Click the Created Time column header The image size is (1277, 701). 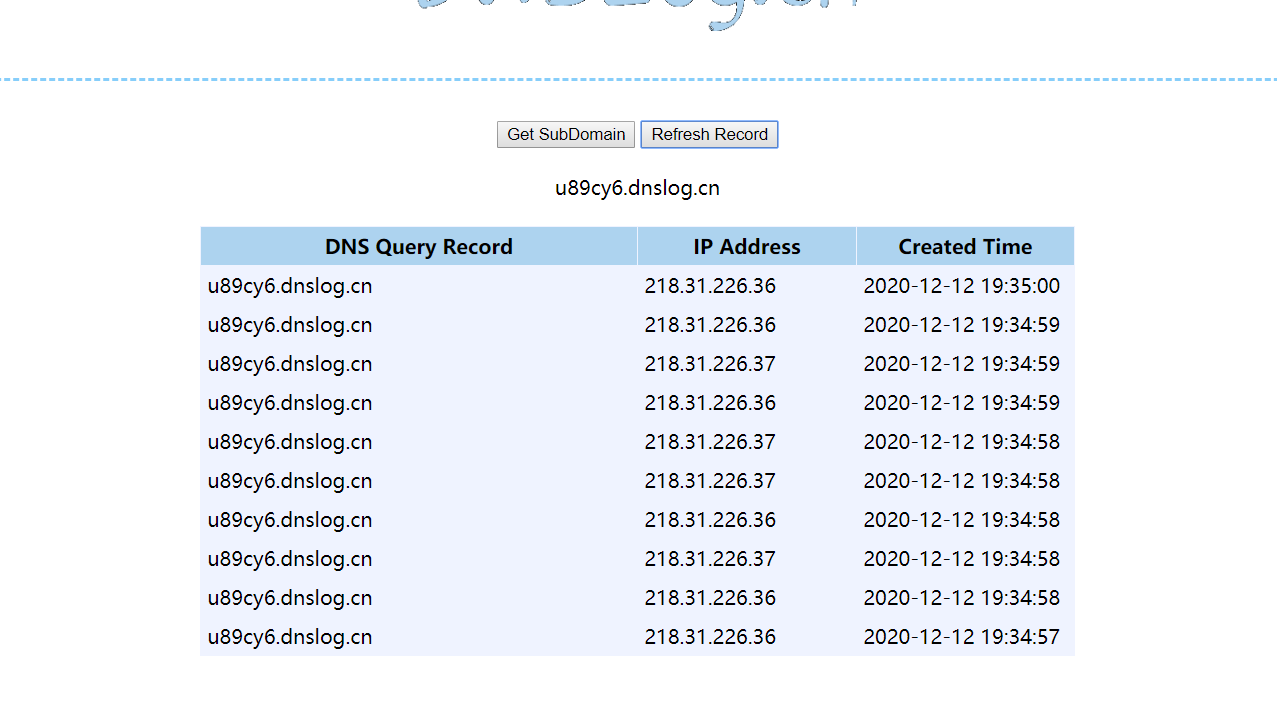point(964,247)
